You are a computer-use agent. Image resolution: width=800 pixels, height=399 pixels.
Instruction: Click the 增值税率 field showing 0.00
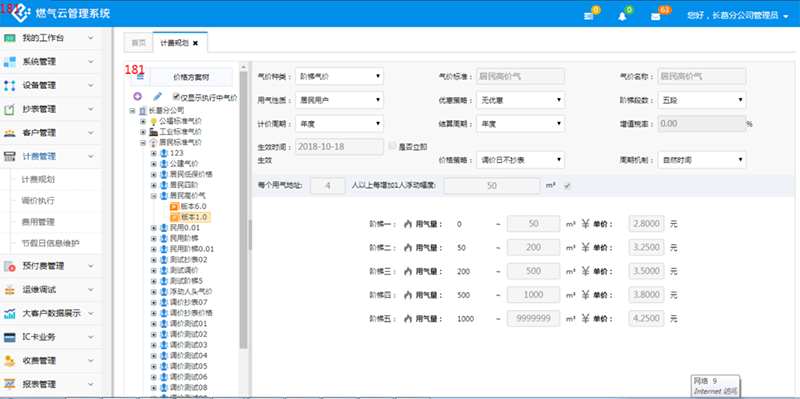pos(702,123)
